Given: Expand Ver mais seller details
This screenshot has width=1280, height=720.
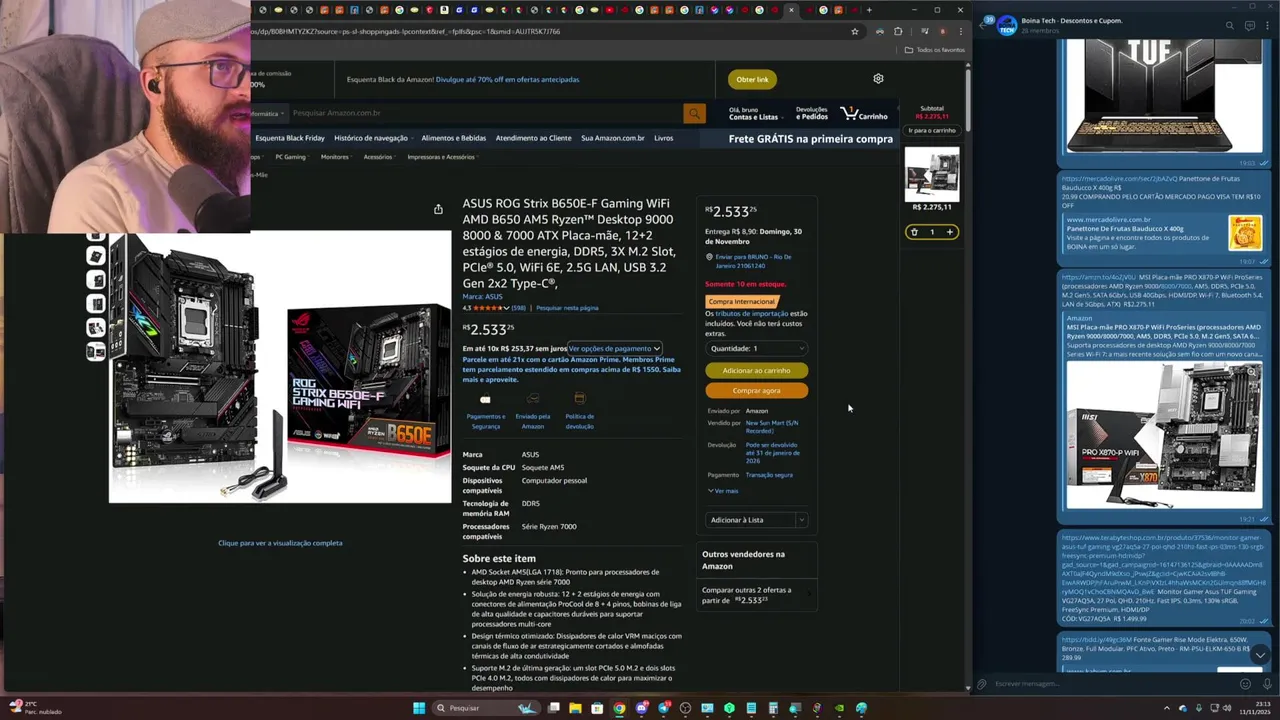Looking at the screenshot, I should [723, 491].
